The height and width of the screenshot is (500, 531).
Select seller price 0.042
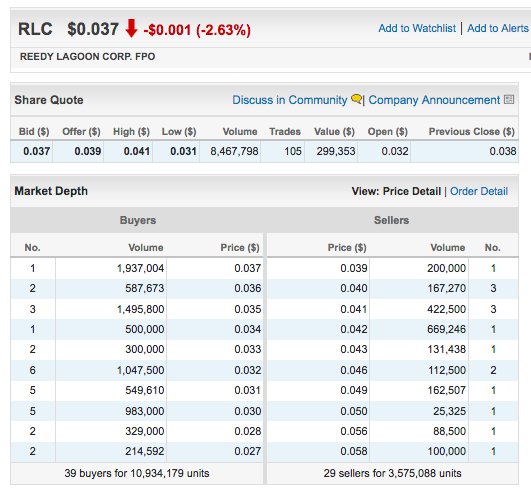point(354,329)
